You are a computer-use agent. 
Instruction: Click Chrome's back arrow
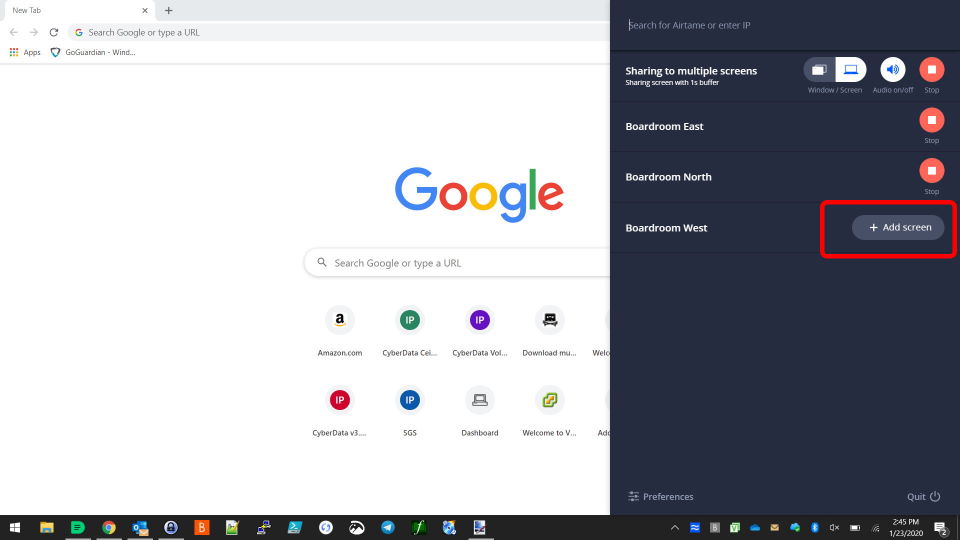pos(14,32)
